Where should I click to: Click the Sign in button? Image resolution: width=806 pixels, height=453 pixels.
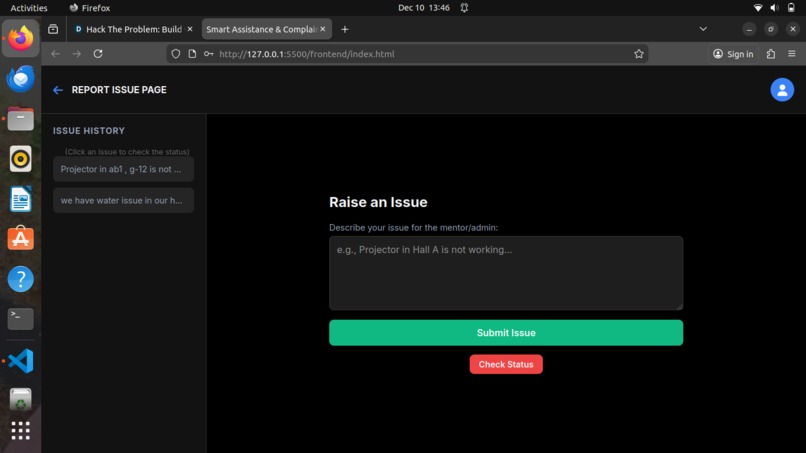point(733,53)
